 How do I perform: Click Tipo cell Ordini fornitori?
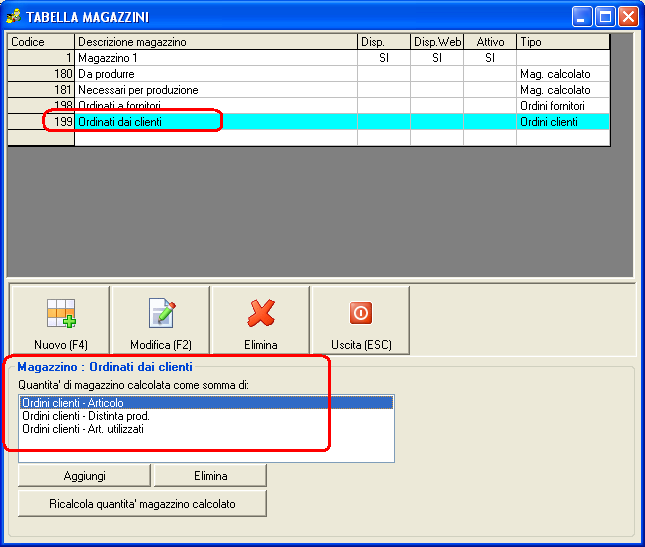pos(563,106)
